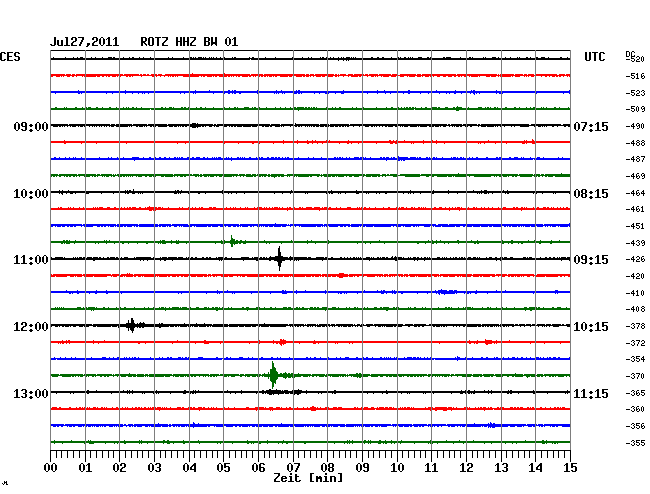This screenshot has width=650, height=494.
Task: Click the "UTC" column header
Action: coord(594,57)
